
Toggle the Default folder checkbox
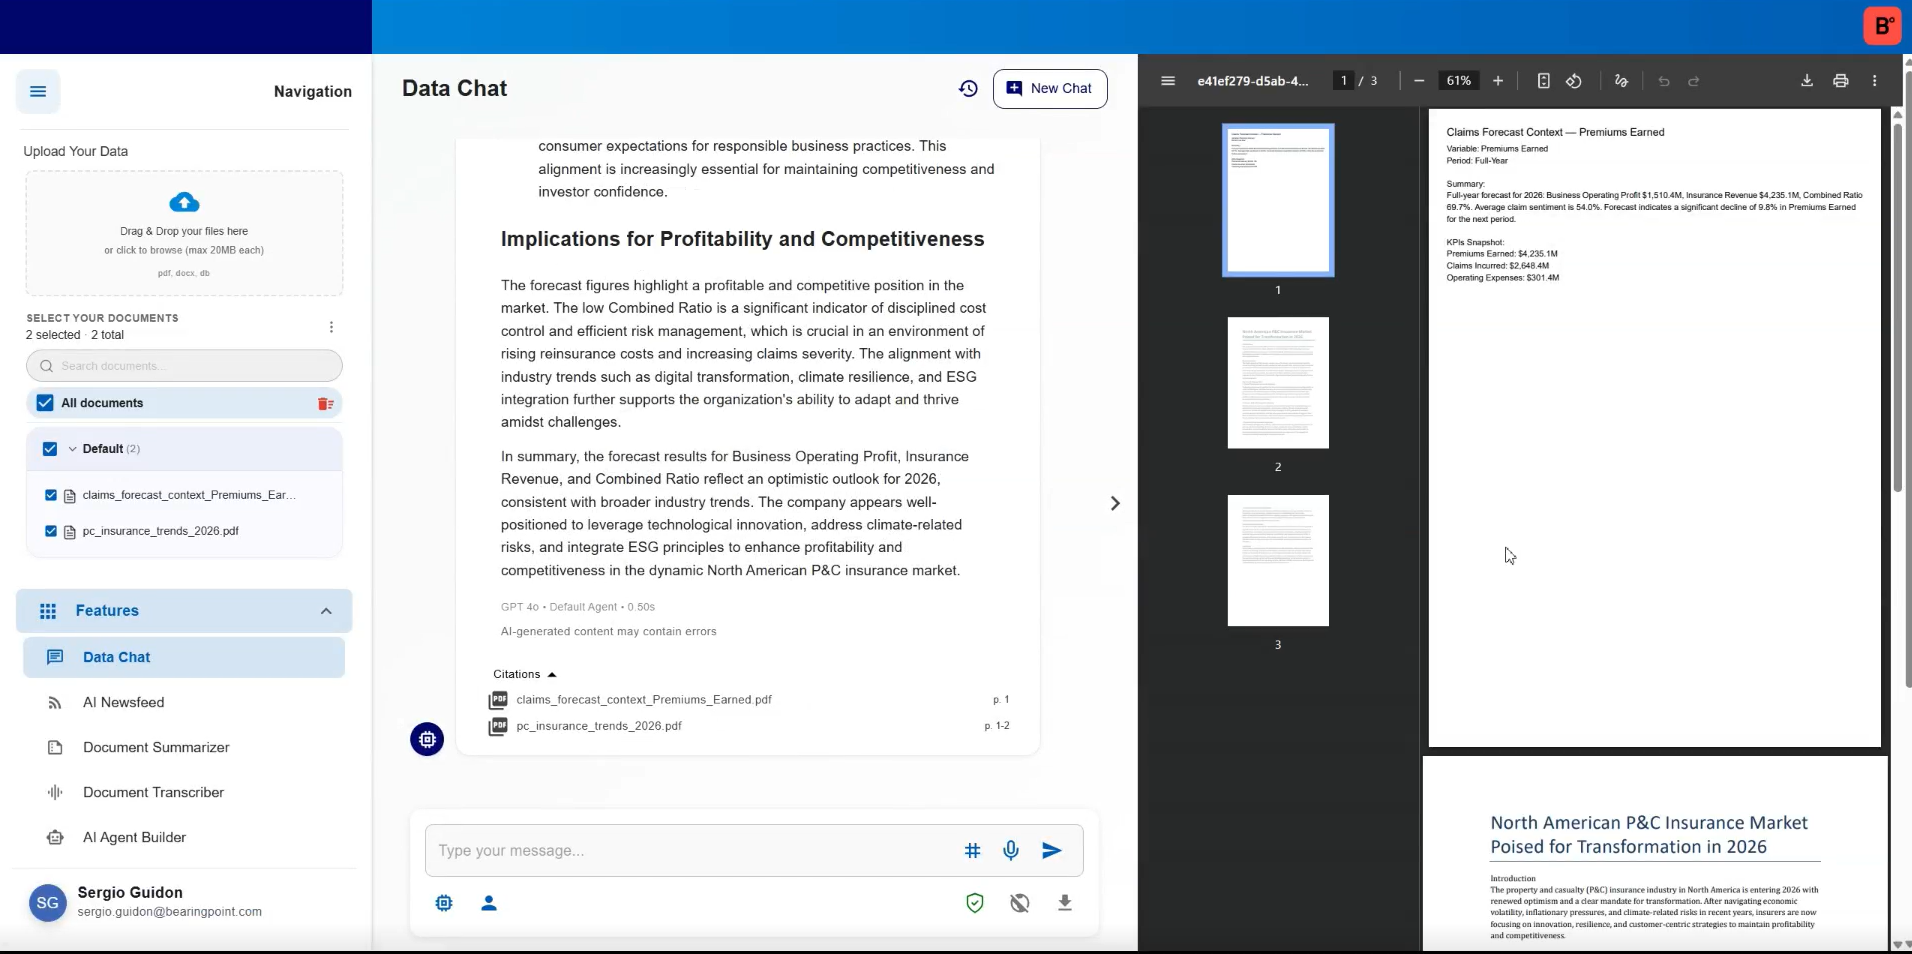coord(50,449)
